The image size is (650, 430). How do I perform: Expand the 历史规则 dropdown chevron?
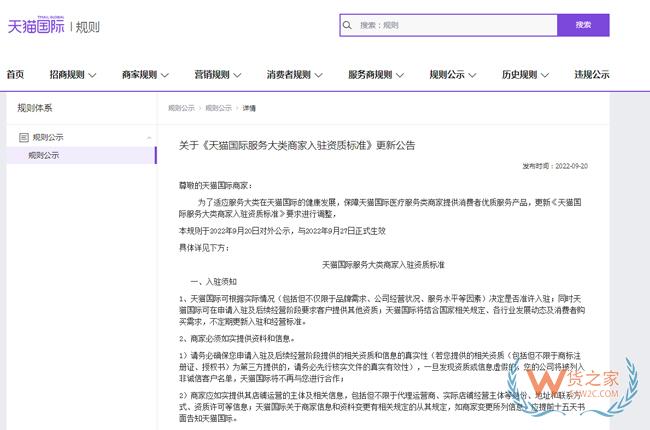click(x=545, y=75)
